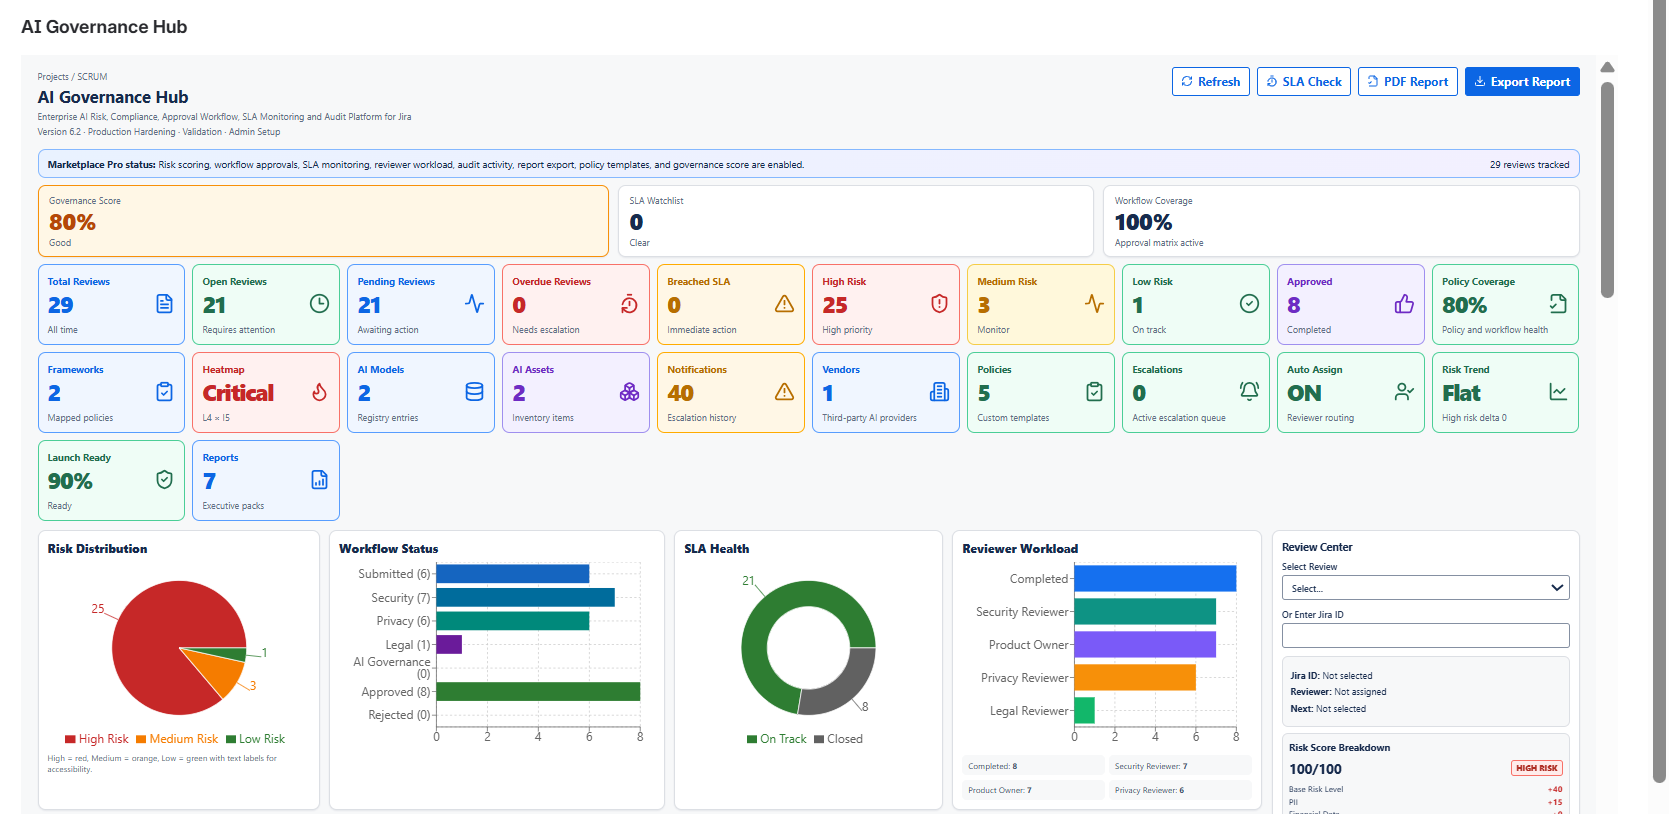This screenshot has width=1669, height=814.
Task: Click the check circle icon in Low Risk card
Action: coord(1249,304)
